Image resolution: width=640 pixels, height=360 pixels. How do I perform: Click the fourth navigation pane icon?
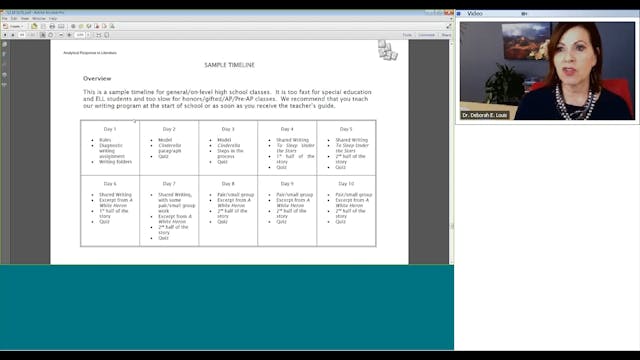[x=4, y=75]
